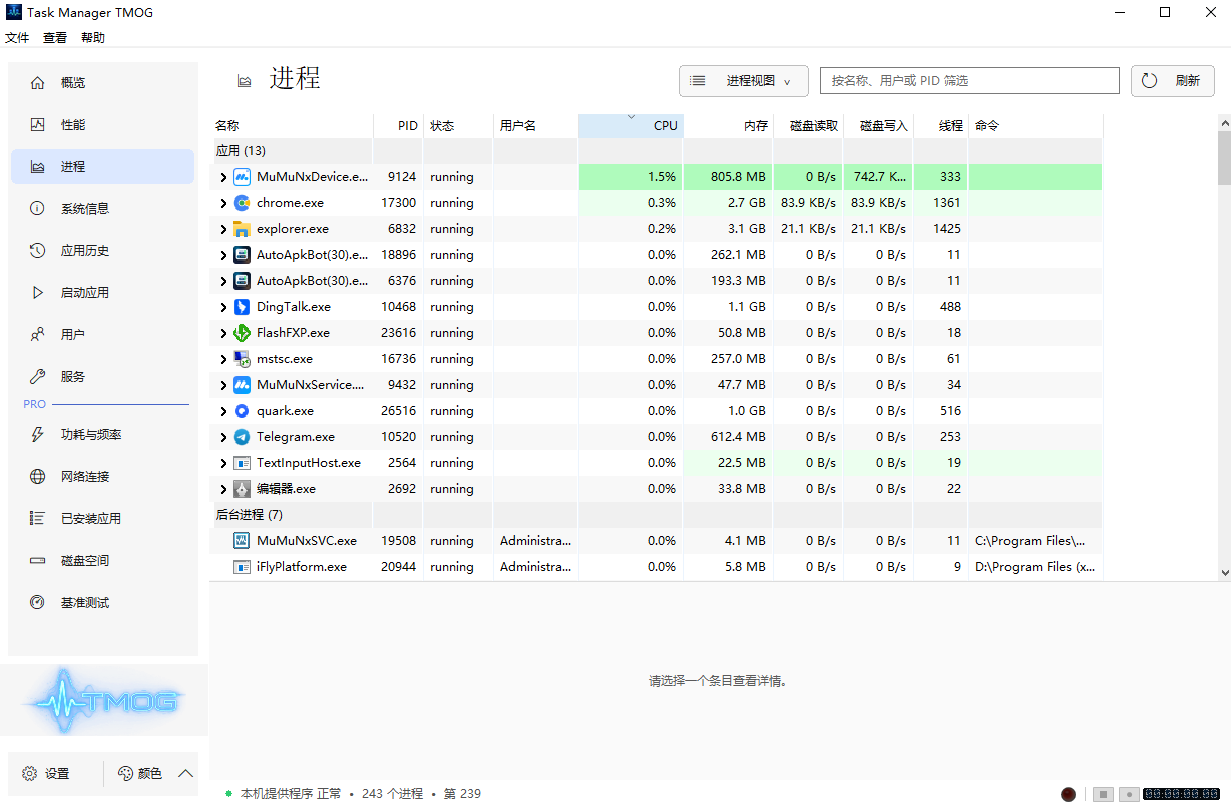The image size is (1231, 803).
Task: Expand the mstsc.exe process tree
Action: 223,359
